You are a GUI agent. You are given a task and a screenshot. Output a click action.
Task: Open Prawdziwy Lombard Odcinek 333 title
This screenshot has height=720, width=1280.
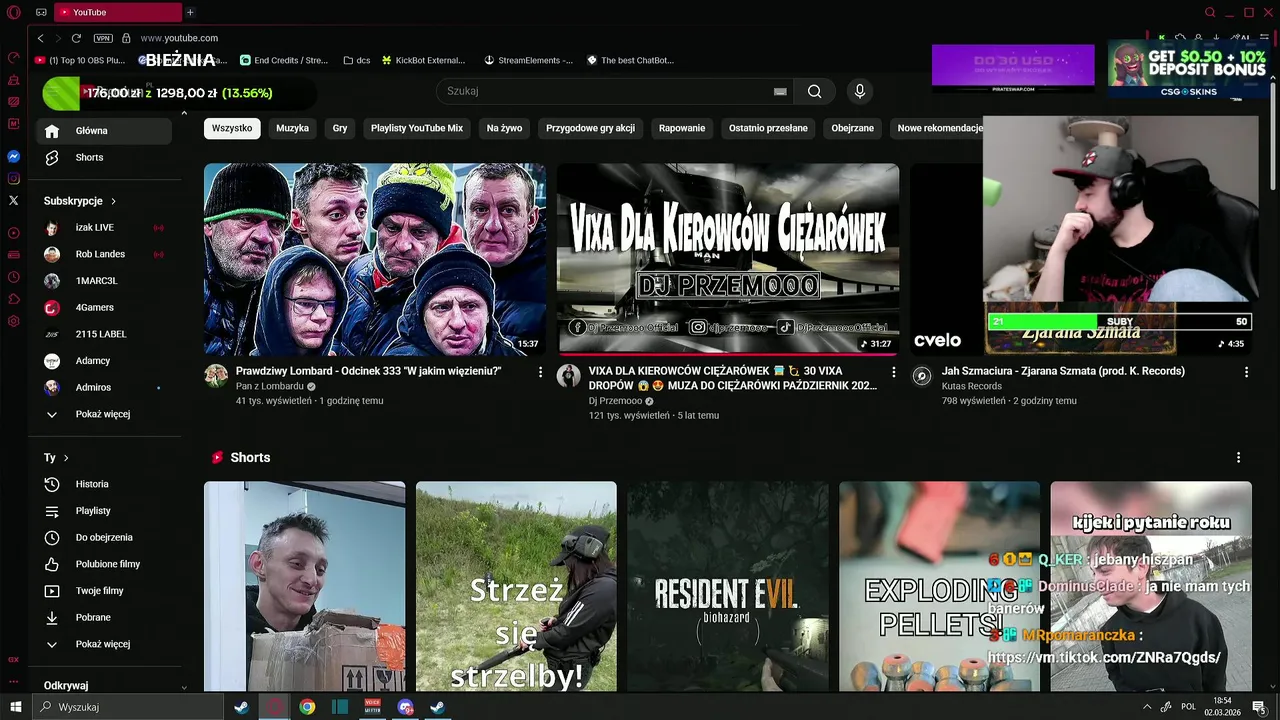368,371
